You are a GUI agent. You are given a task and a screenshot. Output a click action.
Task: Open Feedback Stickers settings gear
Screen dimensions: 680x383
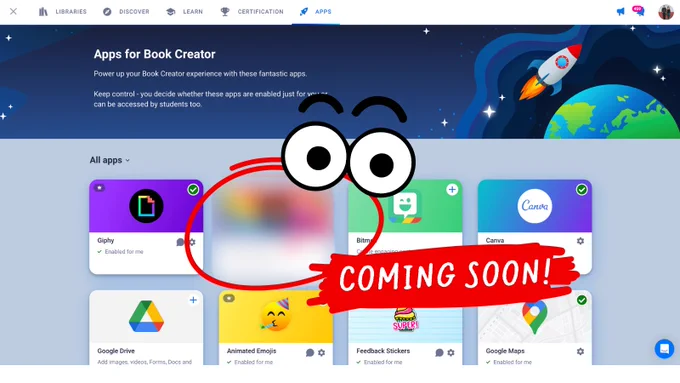[451, 353]
